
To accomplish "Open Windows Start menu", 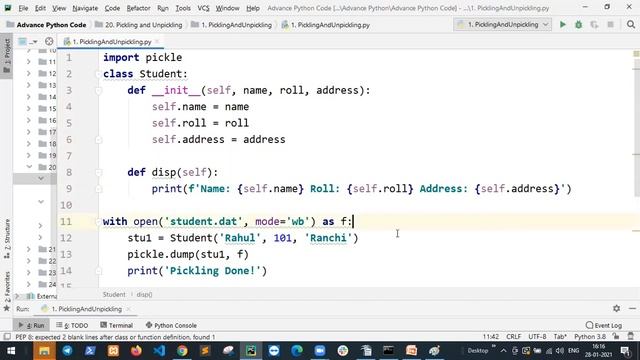I will [x=11, y=351].
